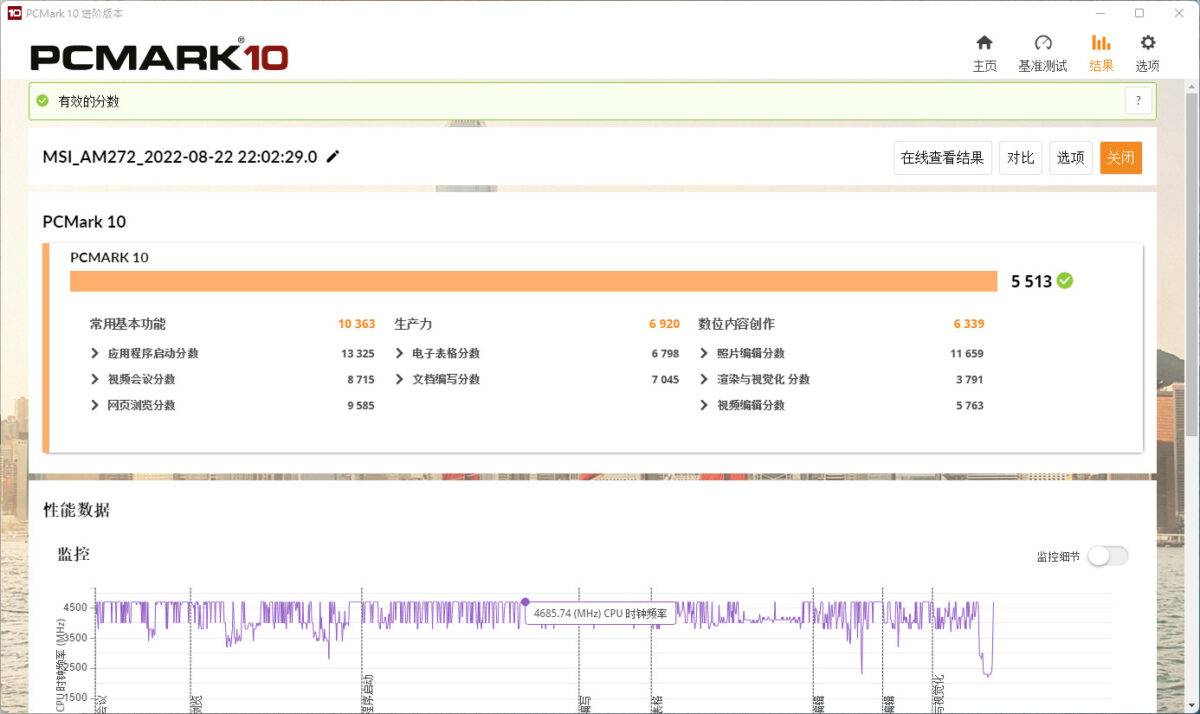Switch to the 基准测试 tab label

click(1043, 66)
